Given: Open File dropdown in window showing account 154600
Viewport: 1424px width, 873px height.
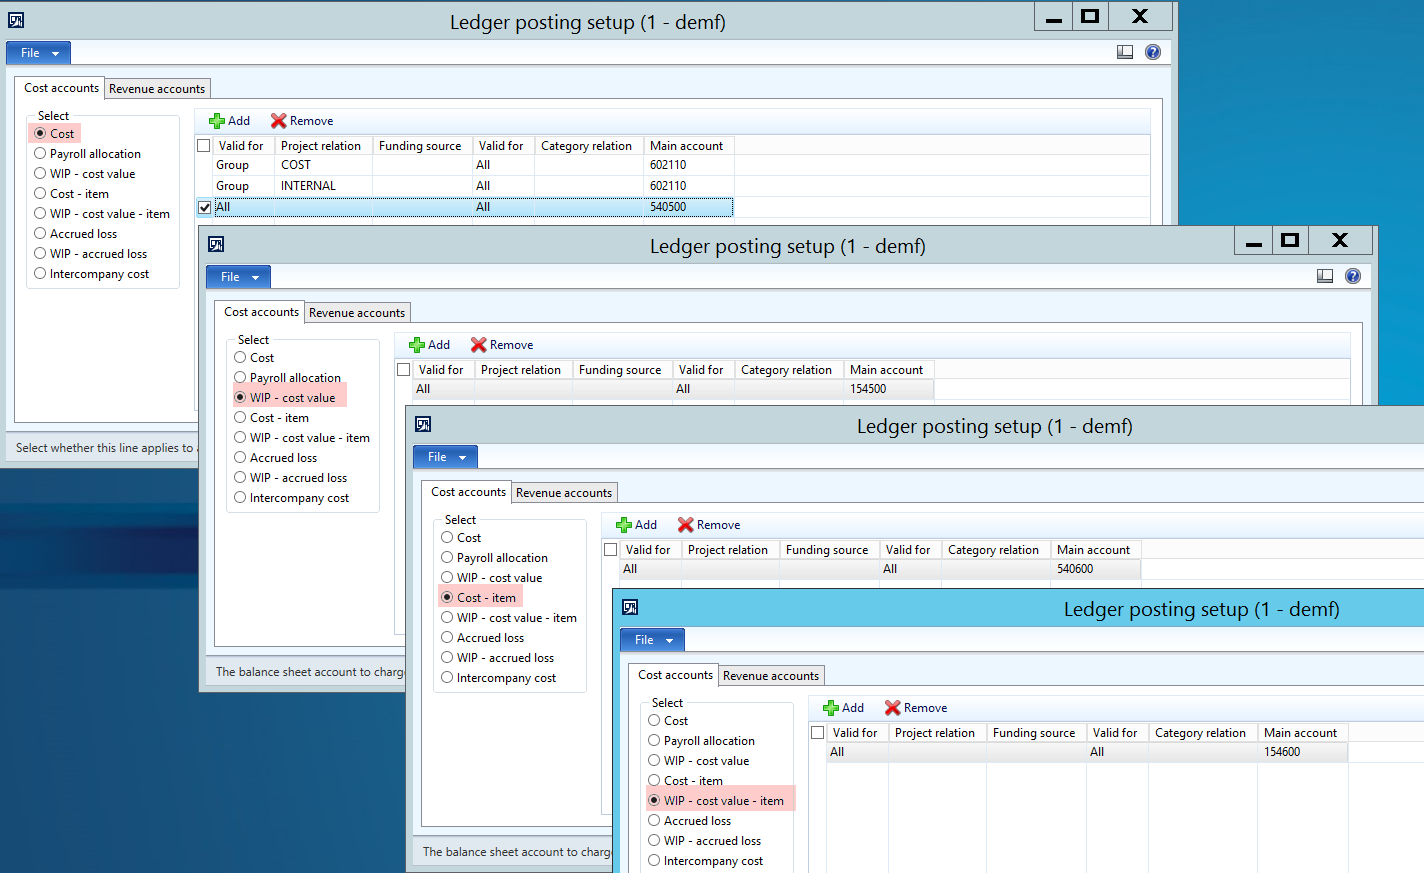Looking at the screenshot, I should pos(653,640).
